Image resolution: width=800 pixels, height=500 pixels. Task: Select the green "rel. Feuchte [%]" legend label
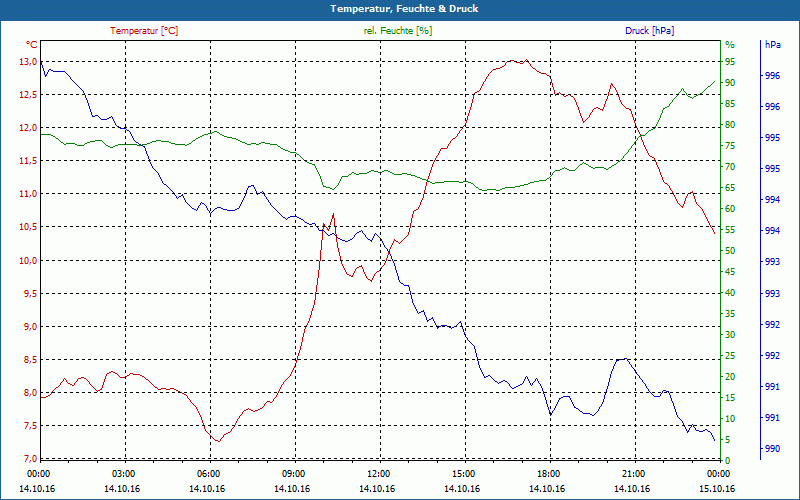397,31
